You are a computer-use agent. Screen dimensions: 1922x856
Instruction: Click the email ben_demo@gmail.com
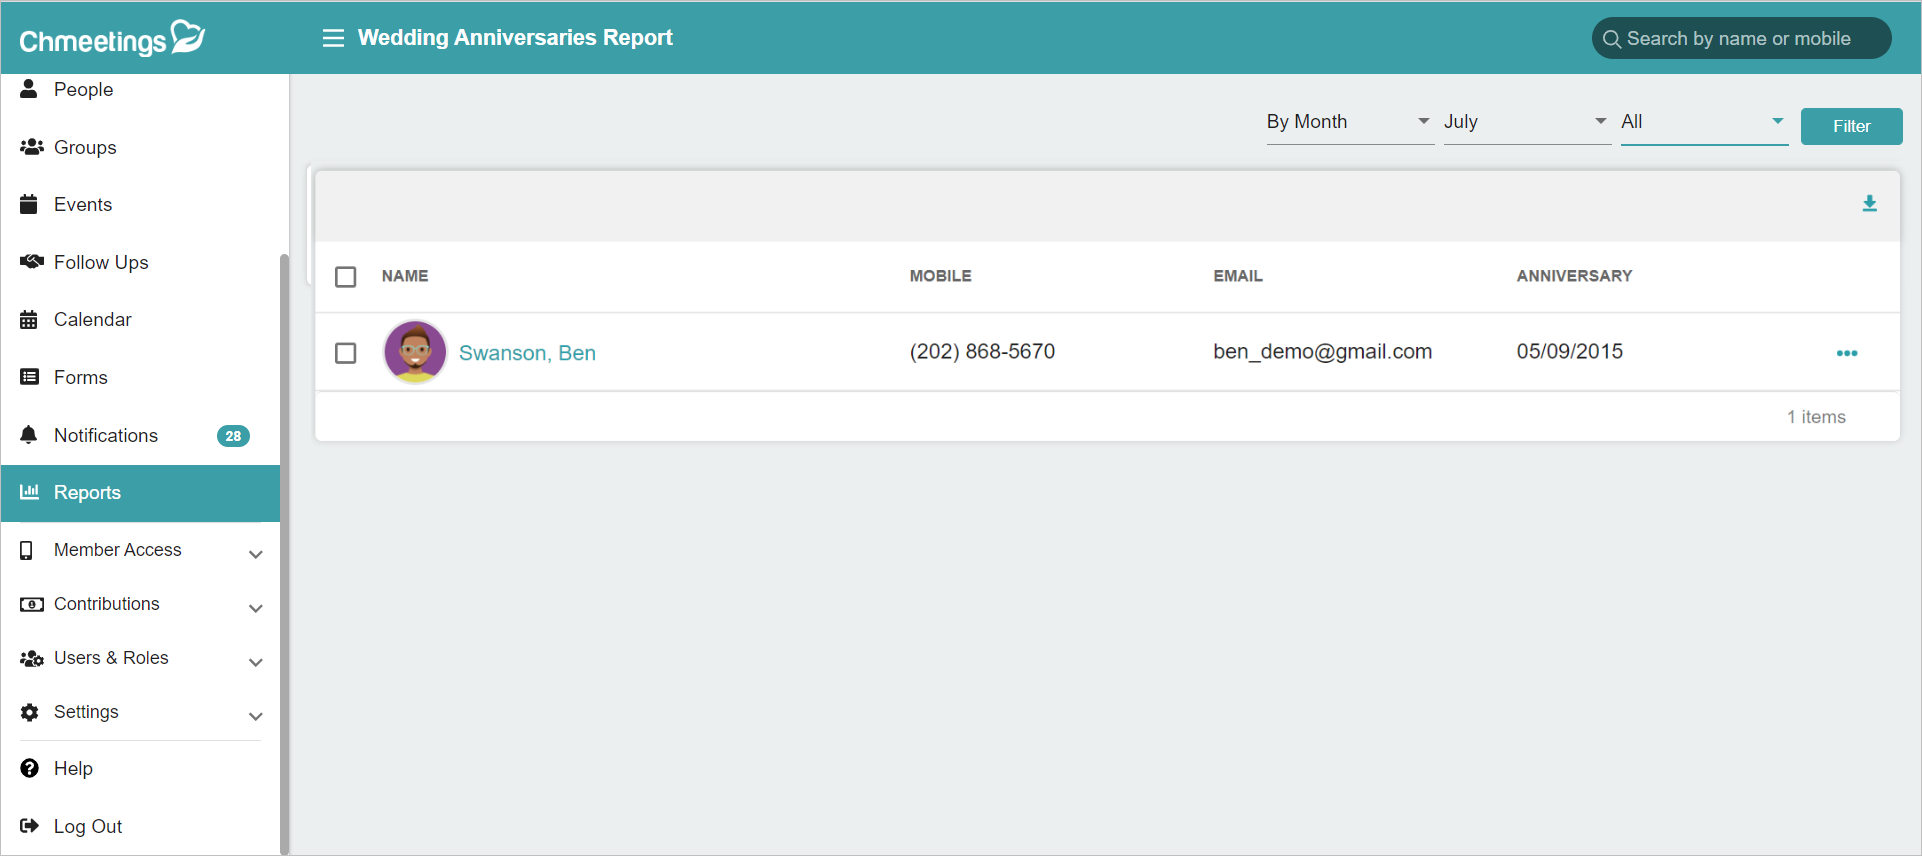coord(1322,352)
